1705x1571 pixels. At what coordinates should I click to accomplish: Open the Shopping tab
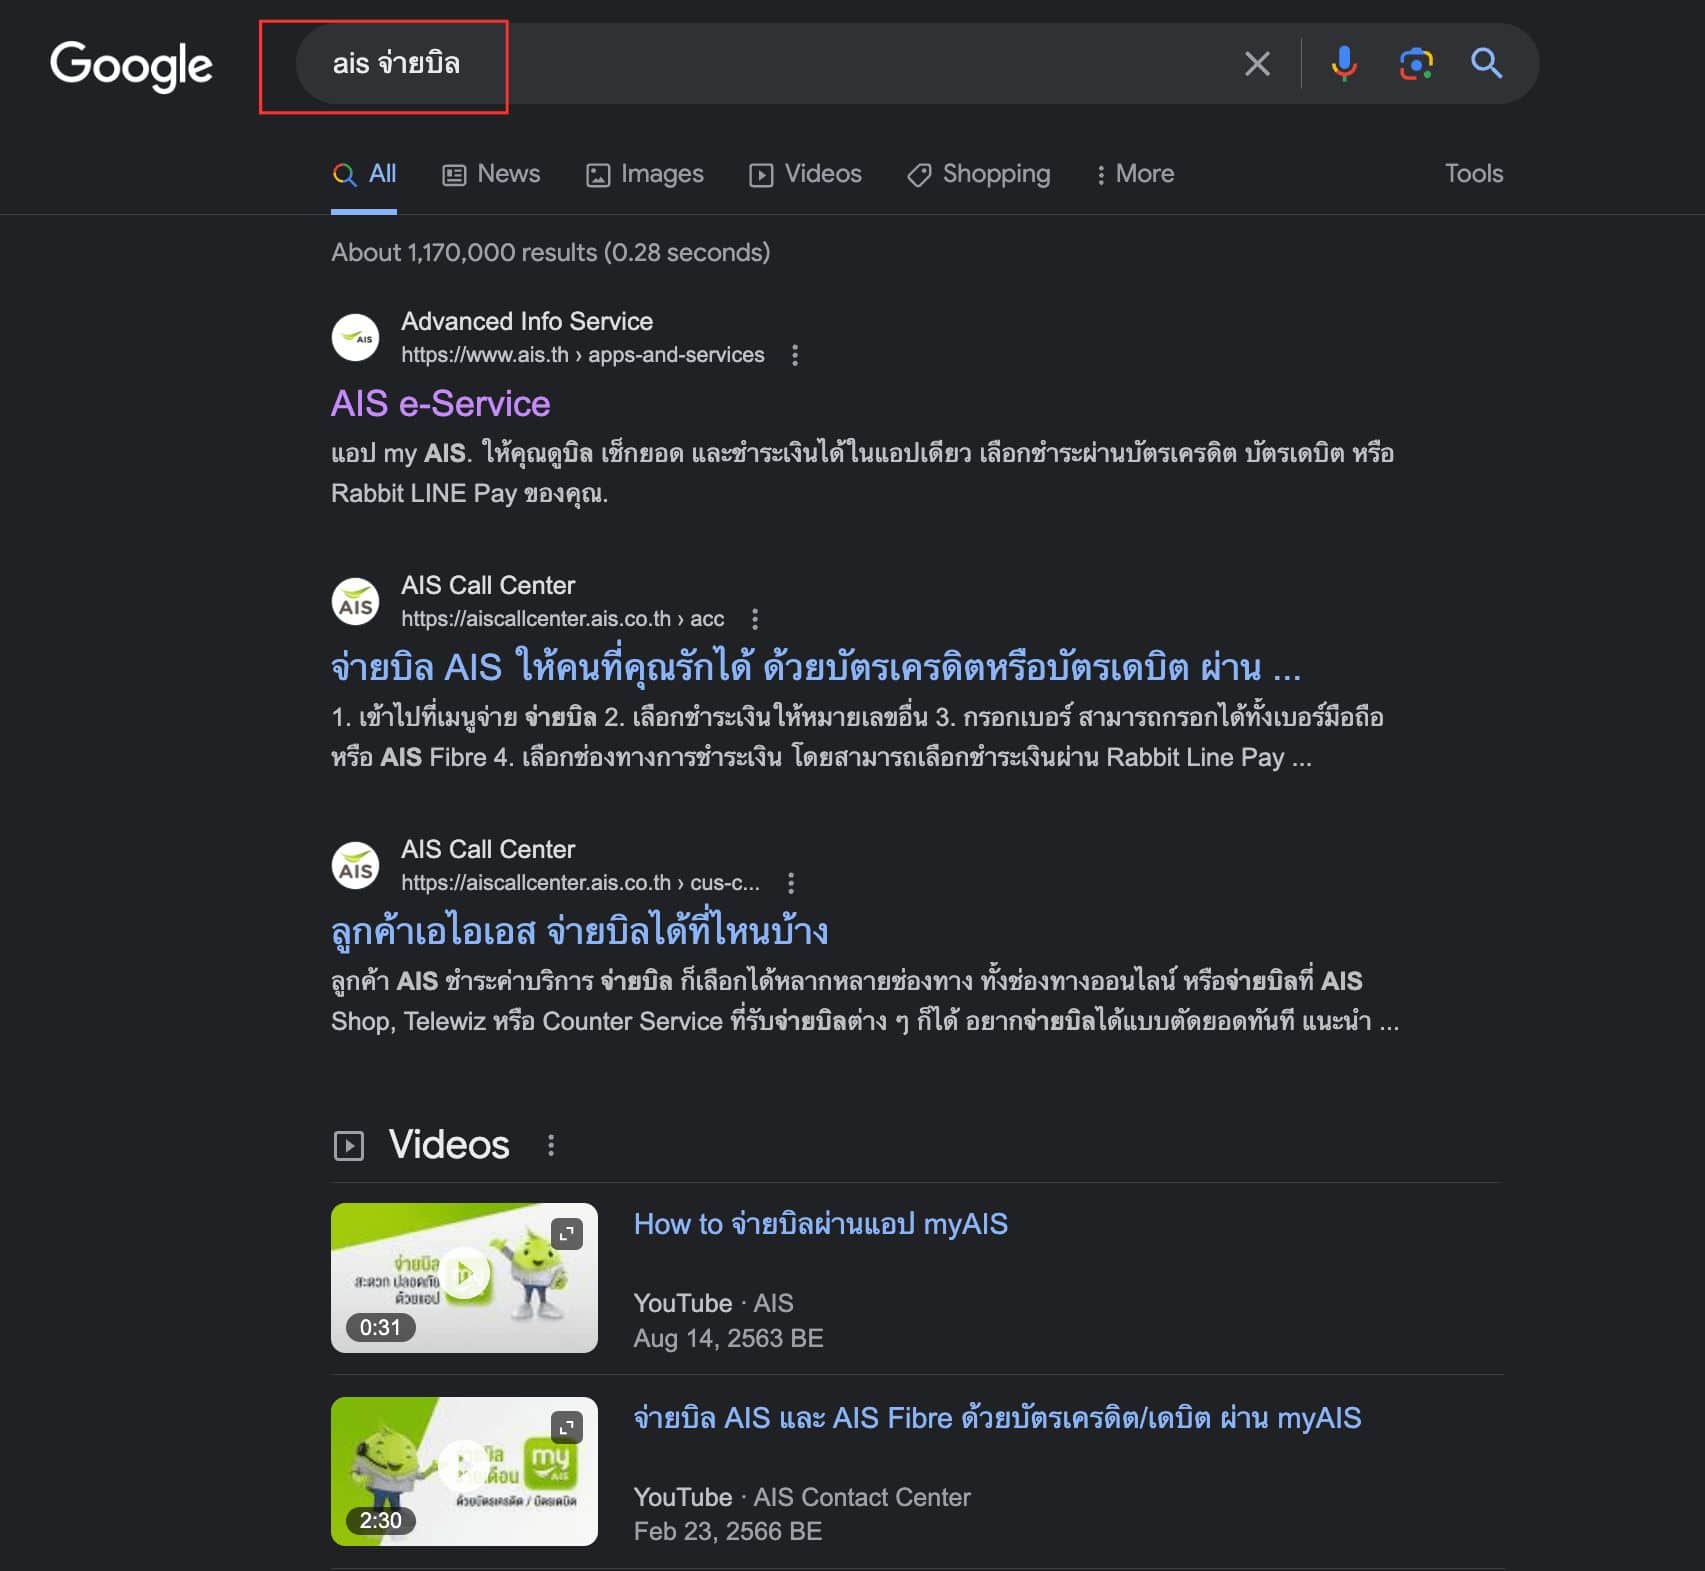coord(978,174)
